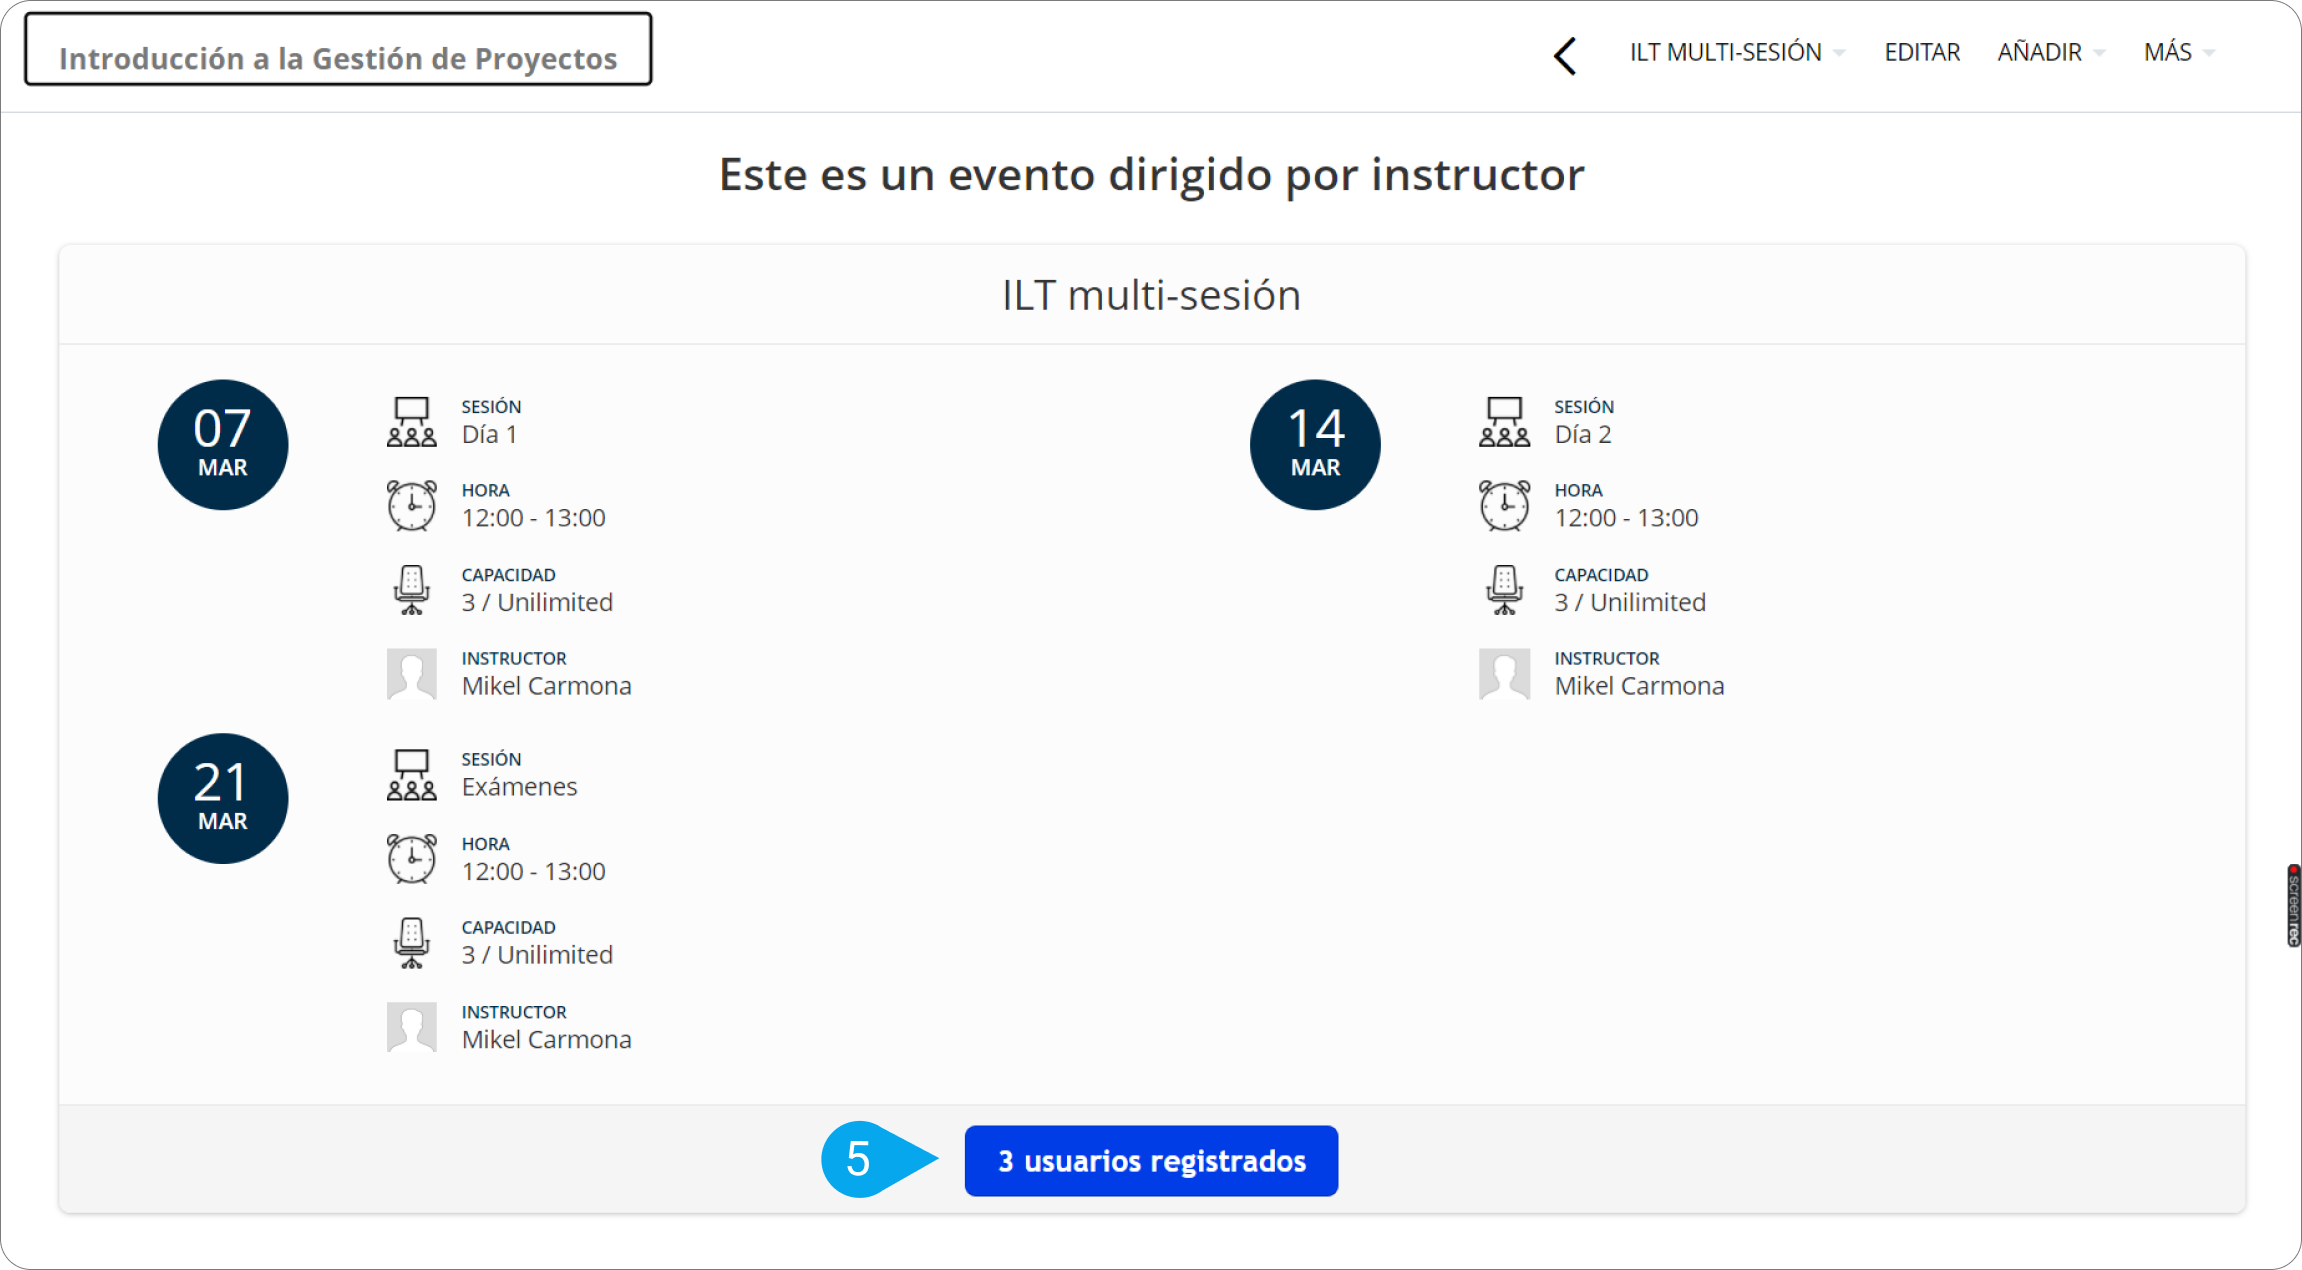
Task: Click the course title Introducción a la Gestión de Proyectos
Action: click(338, 58)
